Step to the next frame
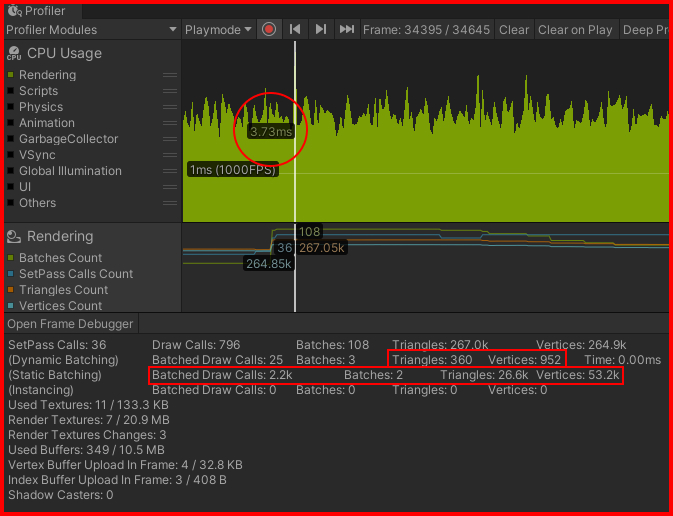This screenshot has height=516, width=673. (x=320, y=29)
